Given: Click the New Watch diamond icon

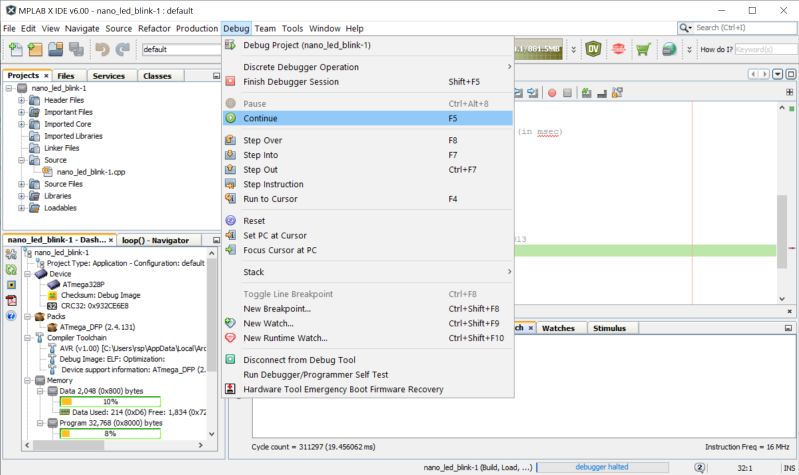Looking at the screenshot, I should [230, 323].
